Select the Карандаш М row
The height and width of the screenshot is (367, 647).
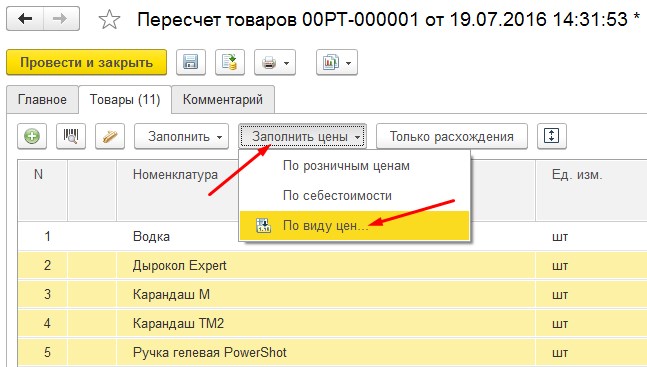[x=333, y=294]
